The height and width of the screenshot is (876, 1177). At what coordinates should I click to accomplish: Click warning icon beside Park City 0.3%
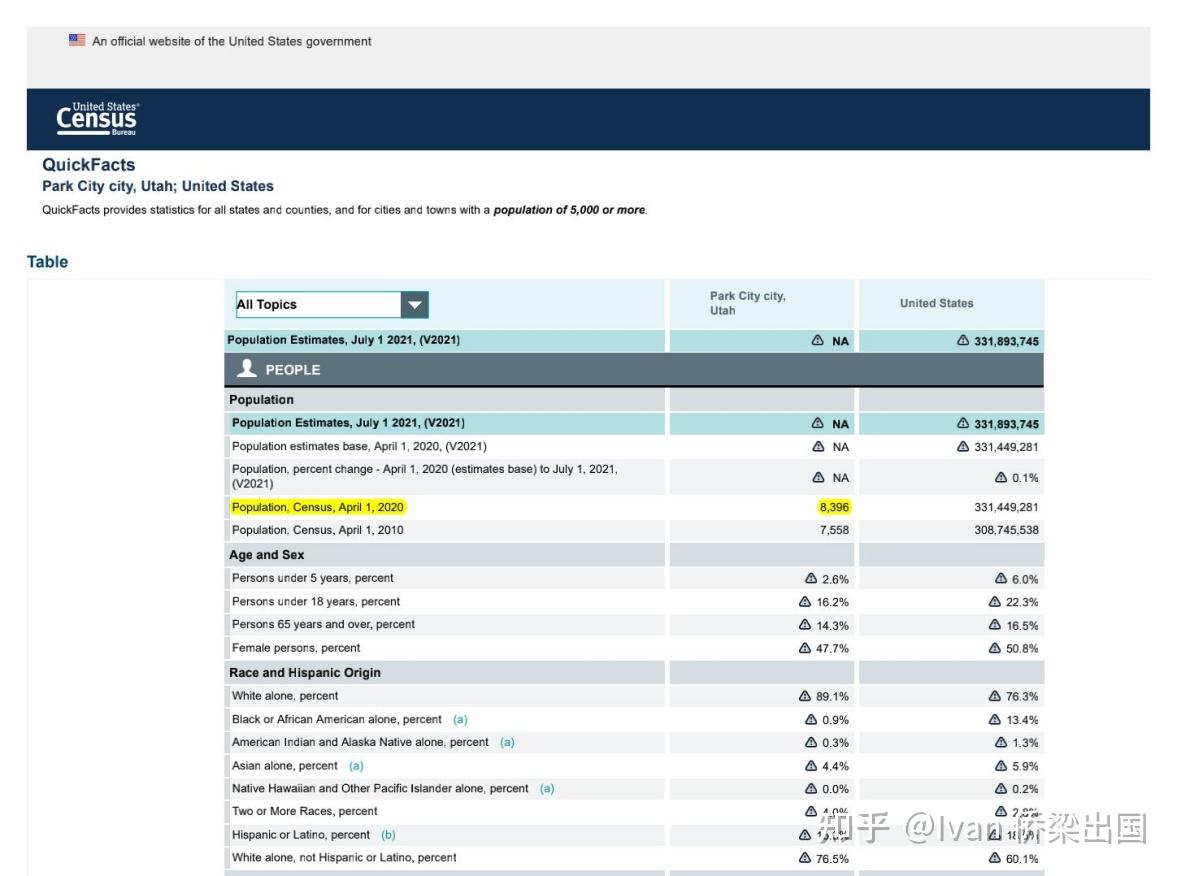pos(811,742)
